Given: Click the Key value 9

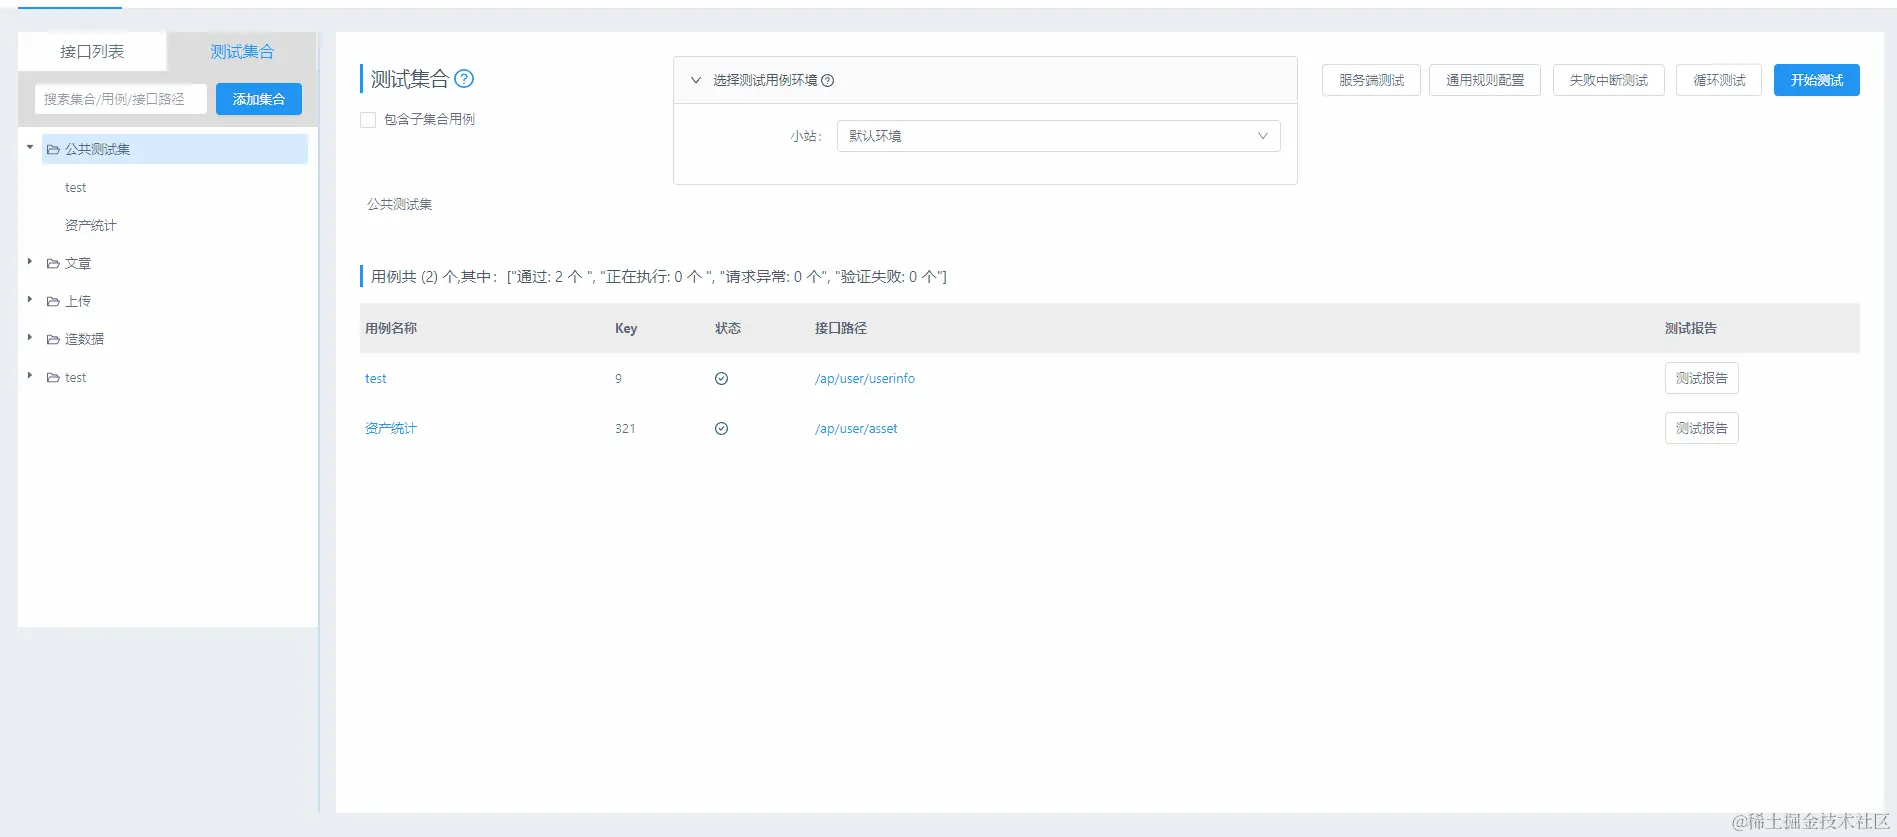Looking at the screenshot, I should click(618, 379).
